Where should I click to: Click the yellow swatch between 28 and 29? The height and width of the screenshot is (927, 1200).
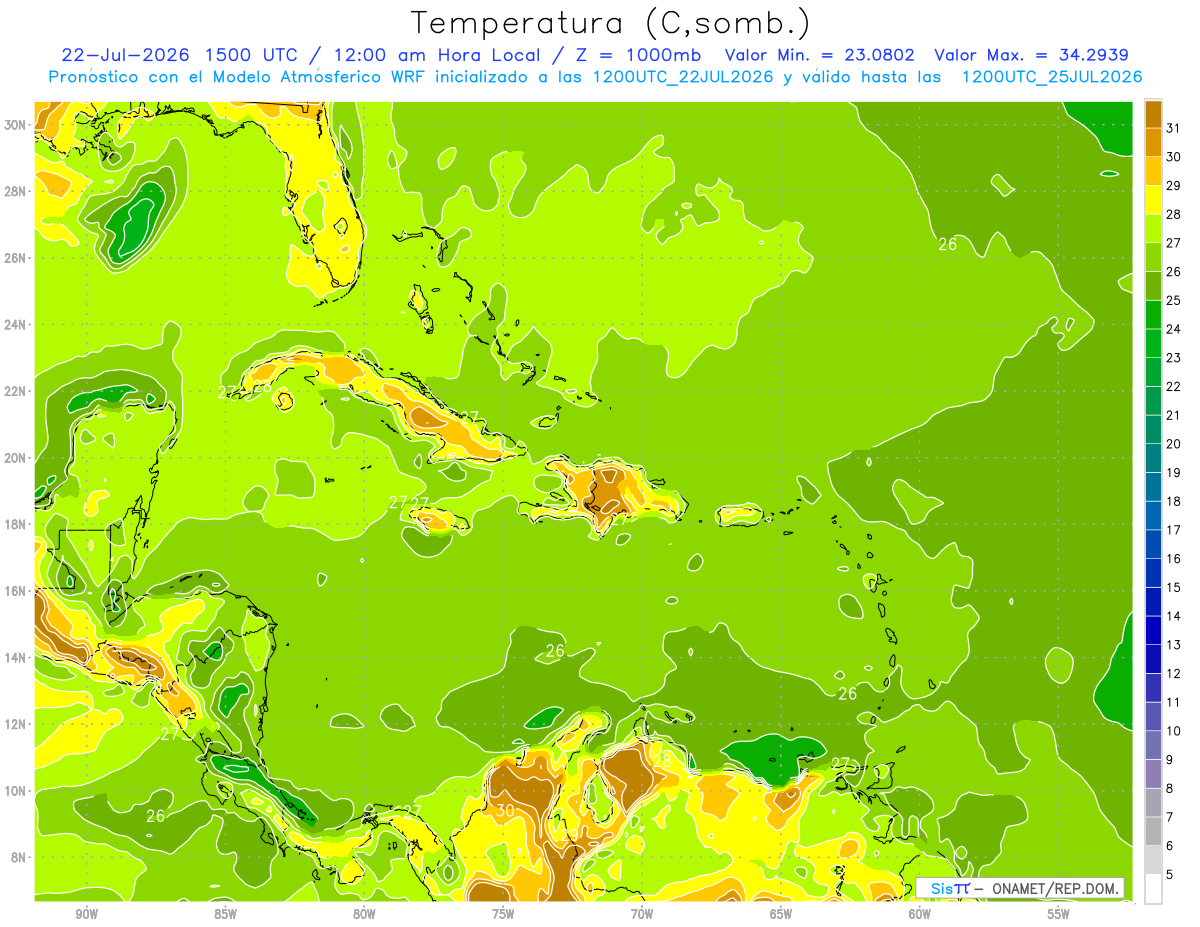pos(1153,199)
